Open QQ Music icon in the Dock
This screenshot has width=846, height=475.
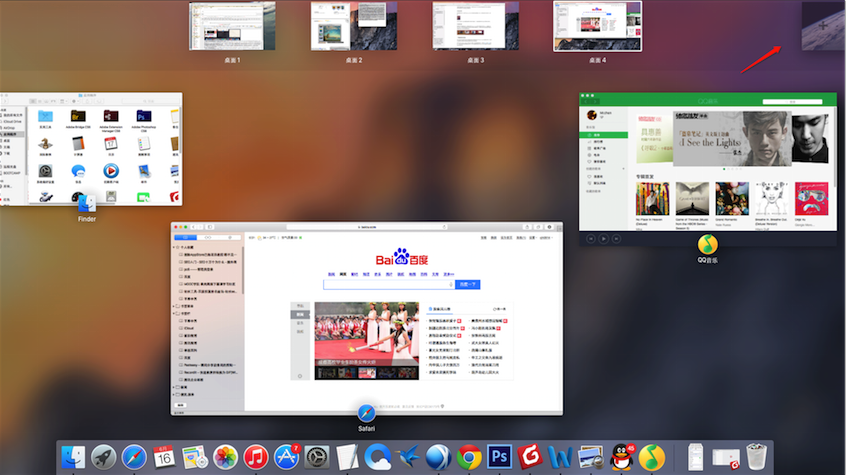(x=652, y=457)
